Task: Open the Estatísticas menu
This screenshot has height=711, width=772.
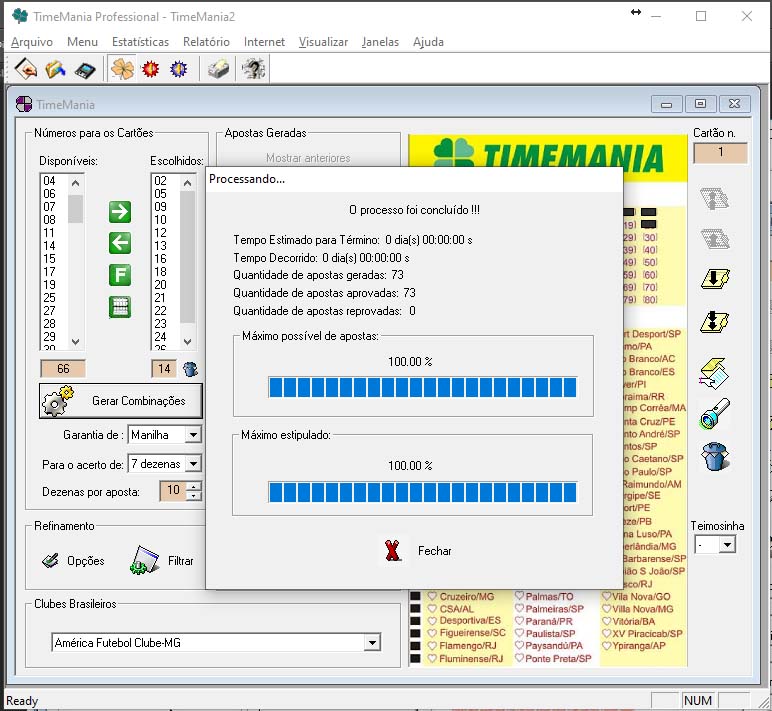Action: (140, 42)
